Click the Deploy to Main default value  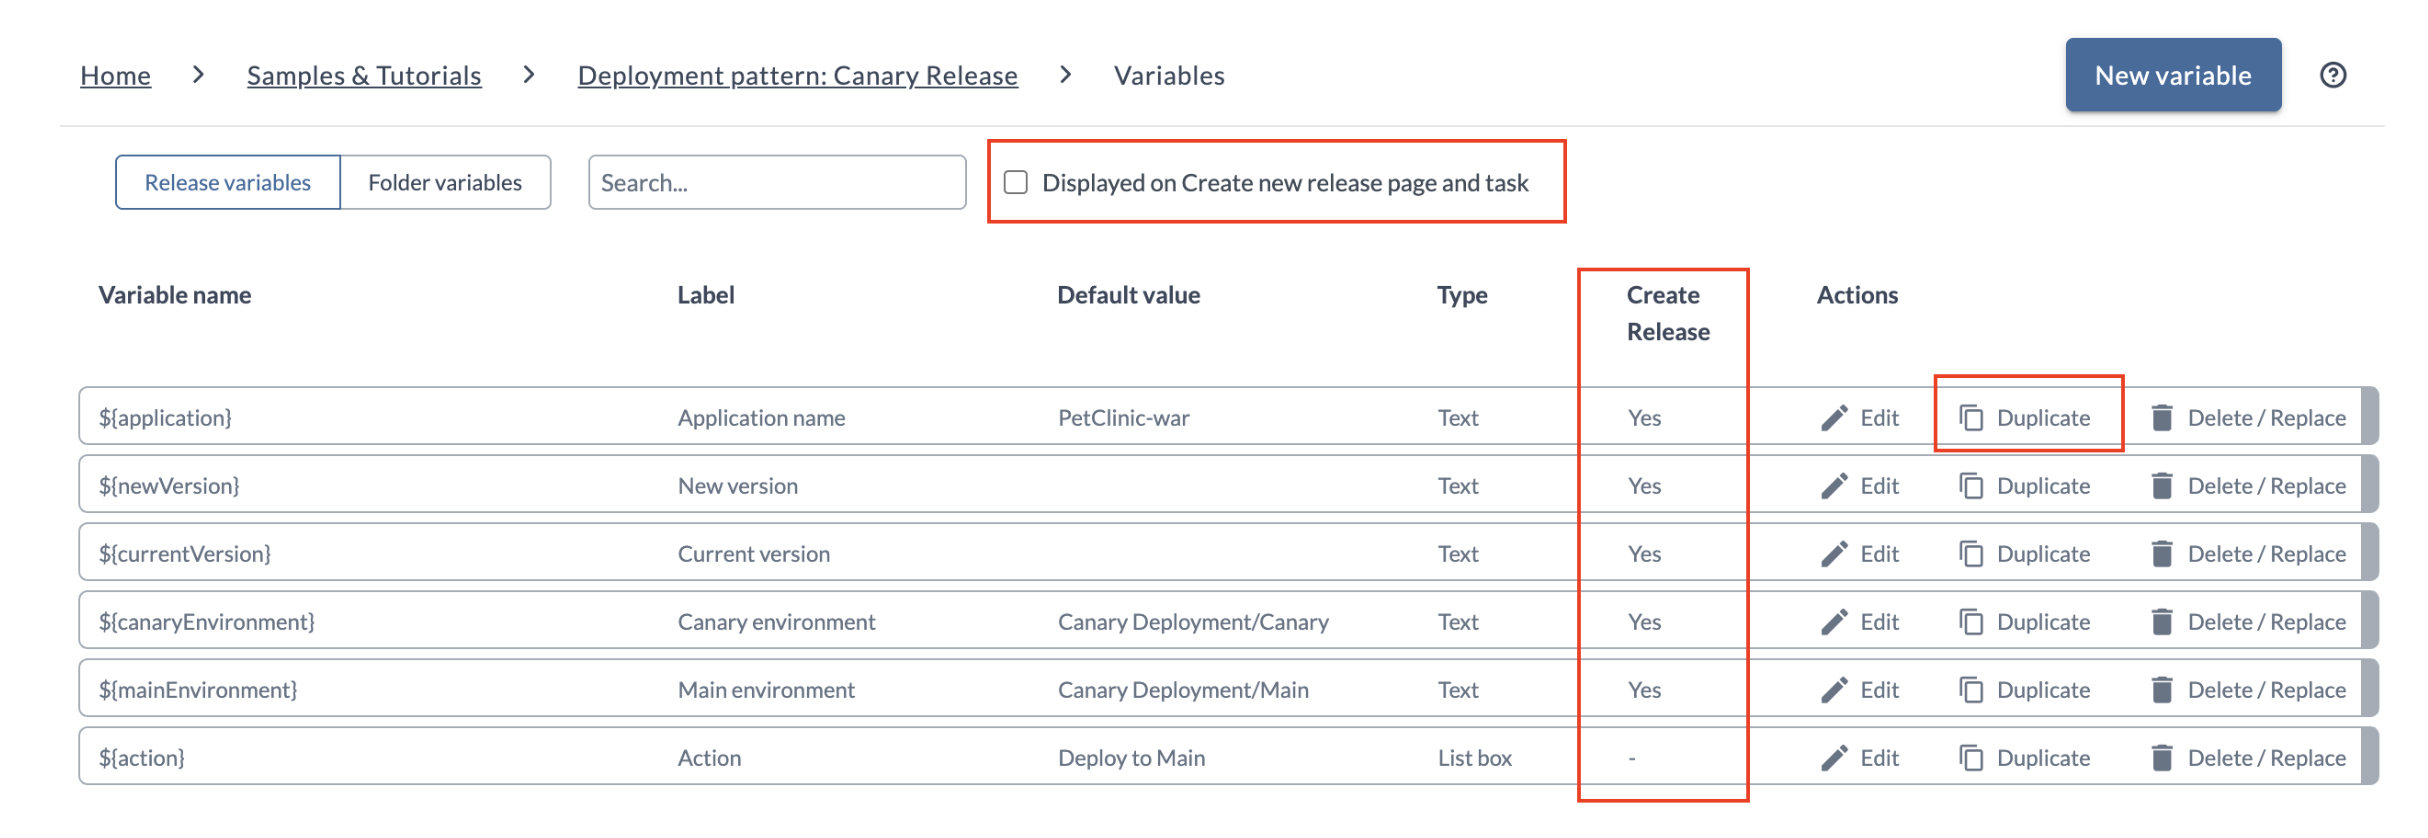1132,758
